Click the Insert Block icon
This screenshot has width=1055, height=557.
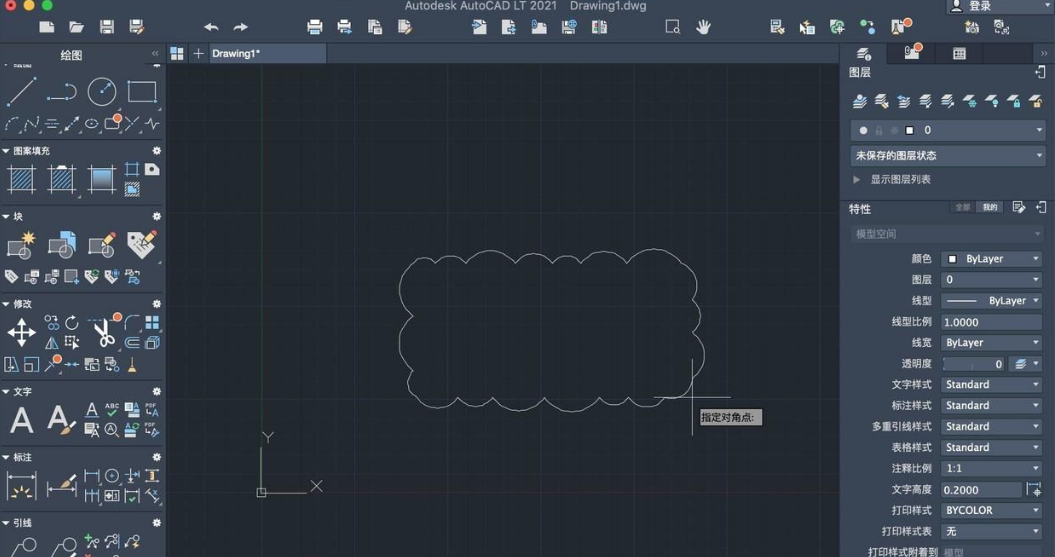click(61, 246)
